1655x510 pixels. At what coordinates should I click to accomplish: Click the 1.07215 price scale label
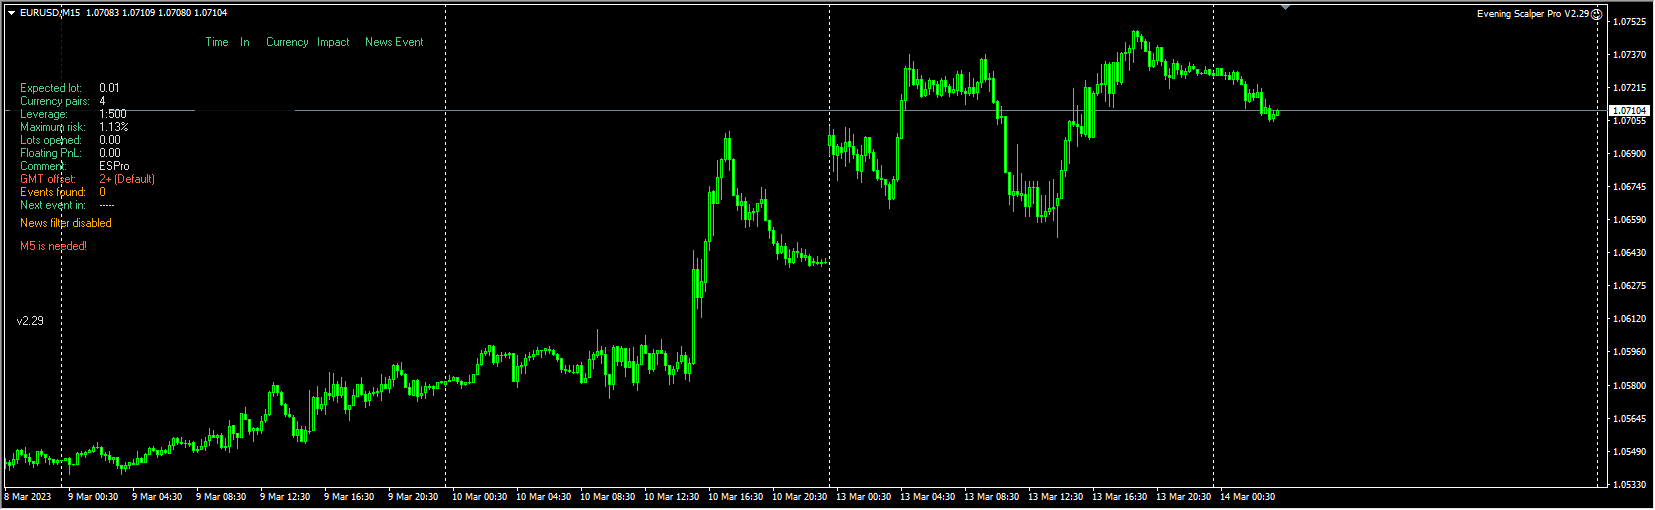[x=1630, y=88]
